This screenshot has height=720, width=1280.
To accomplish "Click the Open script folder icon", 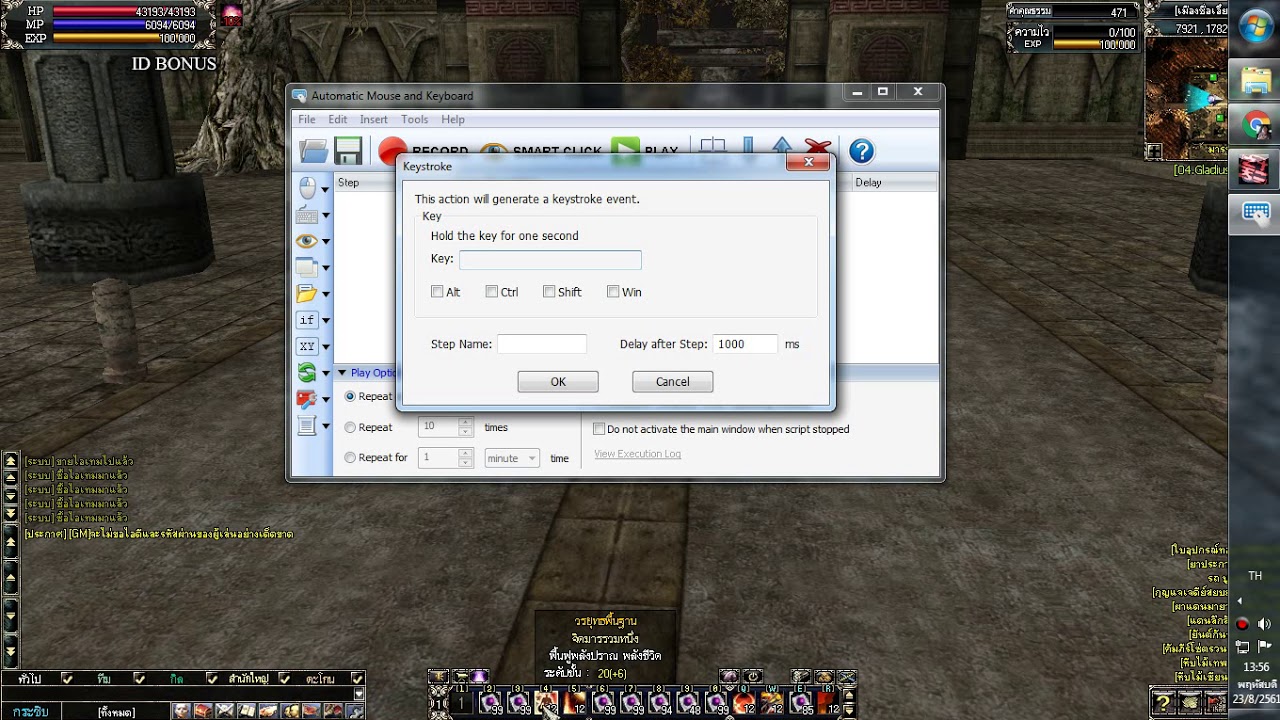I will point(314,151).
